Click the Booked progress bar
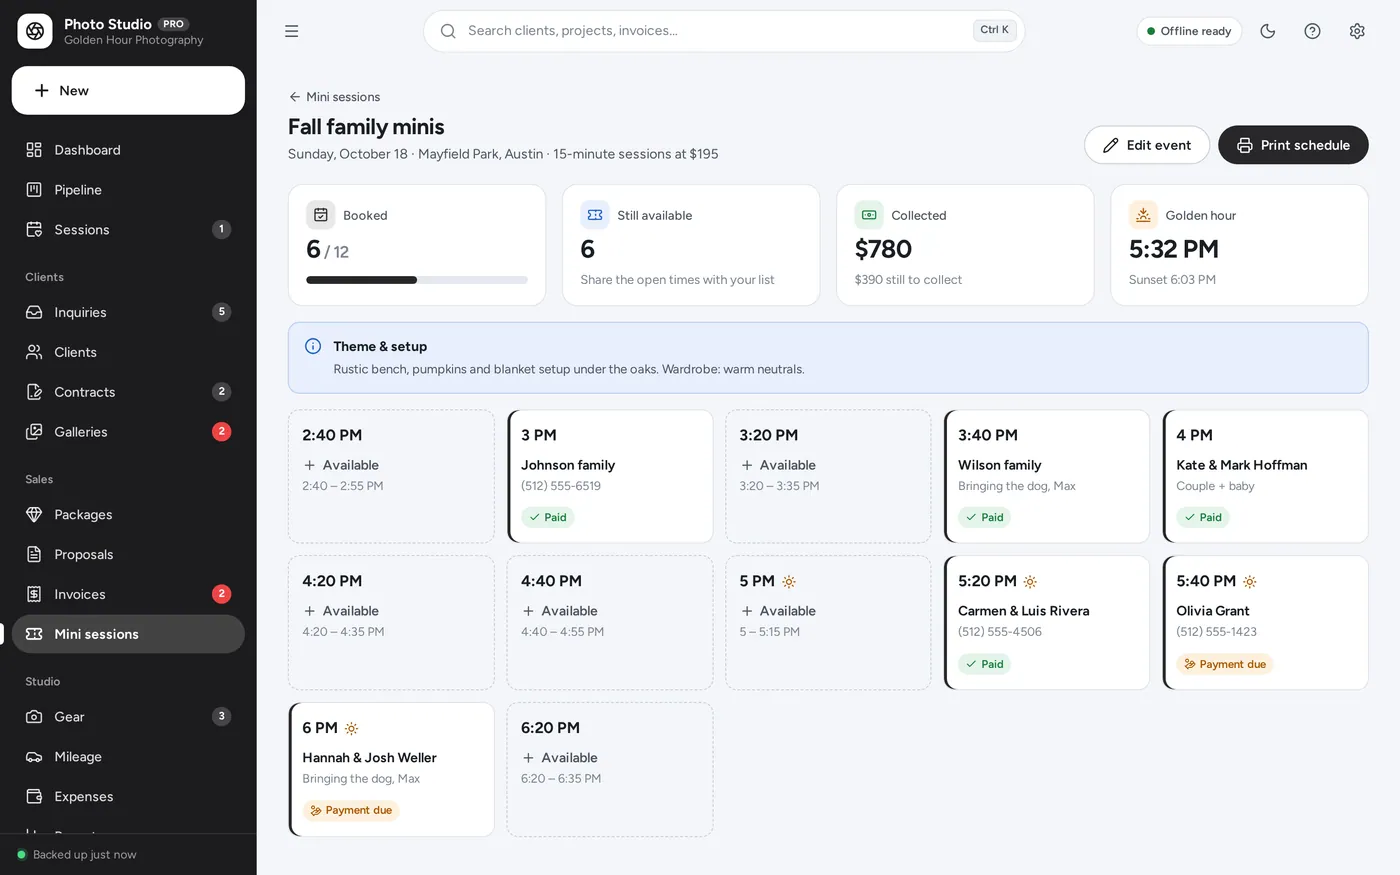Viewport: 1400px width, 875px height. pyautogui.click(x=417, y=280)
